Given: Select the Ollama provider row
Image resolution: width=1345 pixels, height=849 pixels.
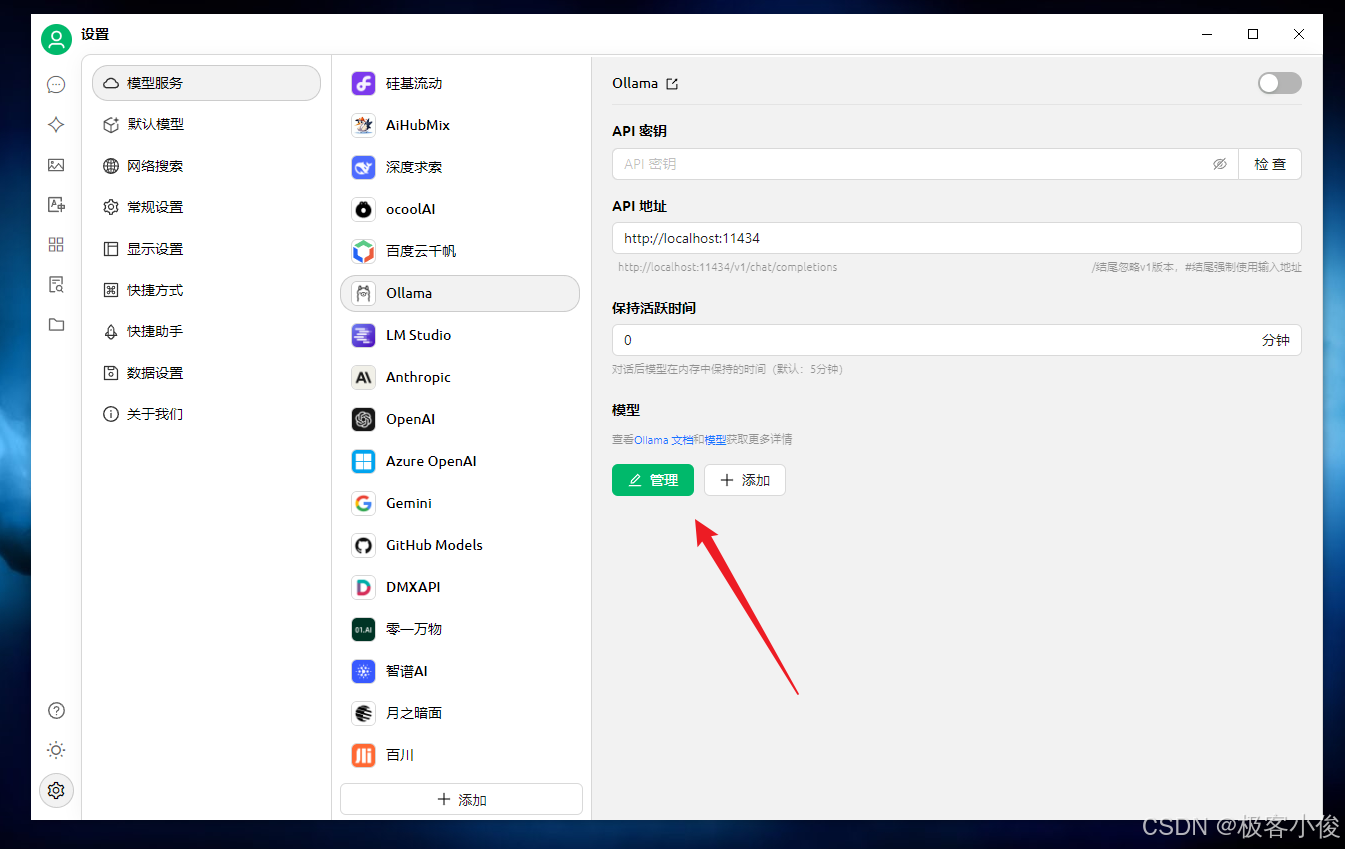Looking at the screenshot, I should coord(460,294).
